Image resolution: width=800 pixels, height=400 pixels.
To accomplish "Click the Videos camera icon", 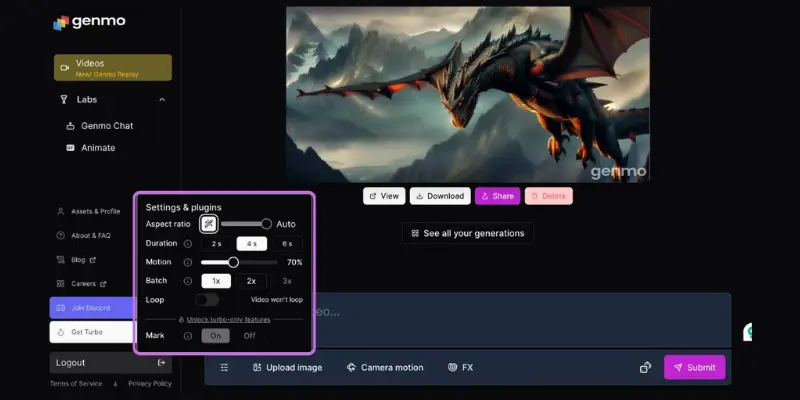I will pos(64,67).
